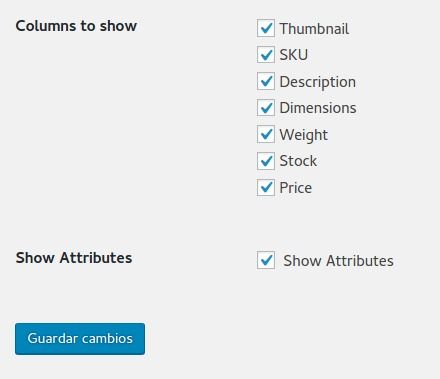This screenshot has width=440, height=379.
Task: Save settings with Guardar cambios button
Action: tap(80, 339)
